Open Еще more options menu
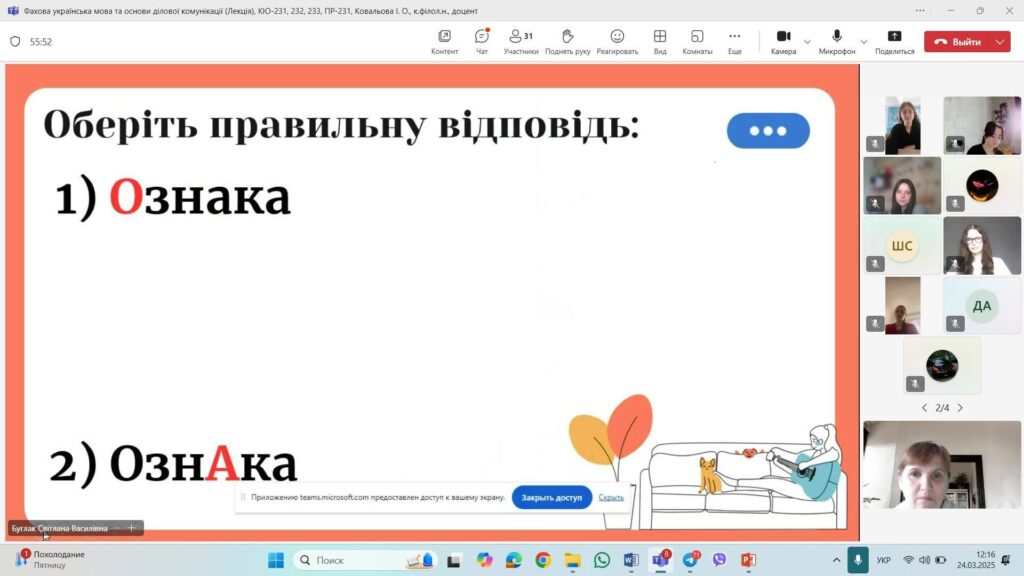 tap(735, 41)
